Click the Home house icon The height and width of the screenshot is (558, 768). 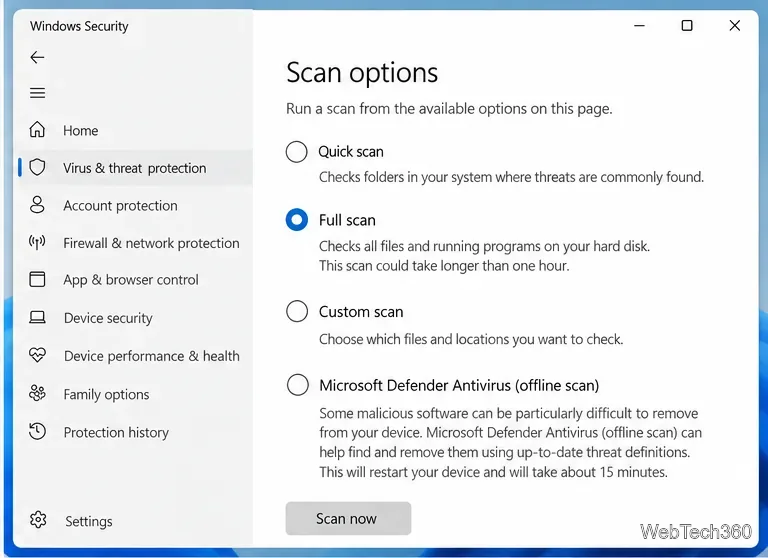[x=37, y=130]
